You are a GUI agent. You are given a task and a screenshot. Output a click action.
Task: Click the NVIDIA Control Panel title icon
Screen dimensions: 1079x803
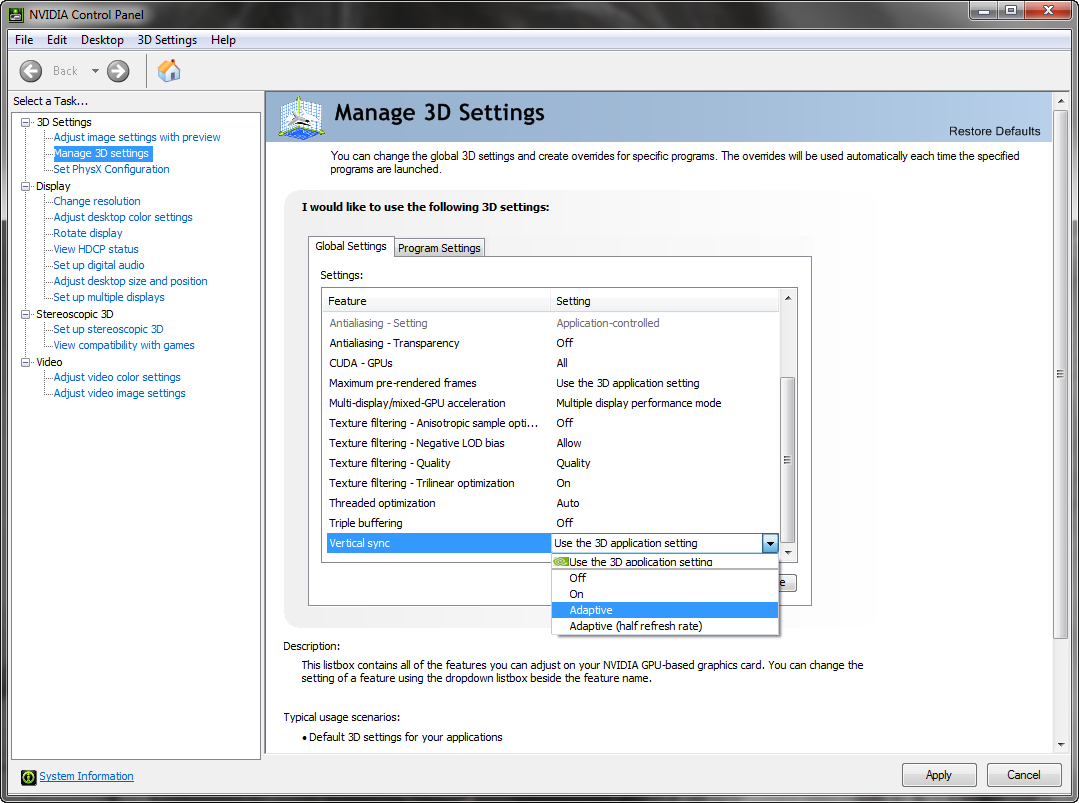(16, 14)
